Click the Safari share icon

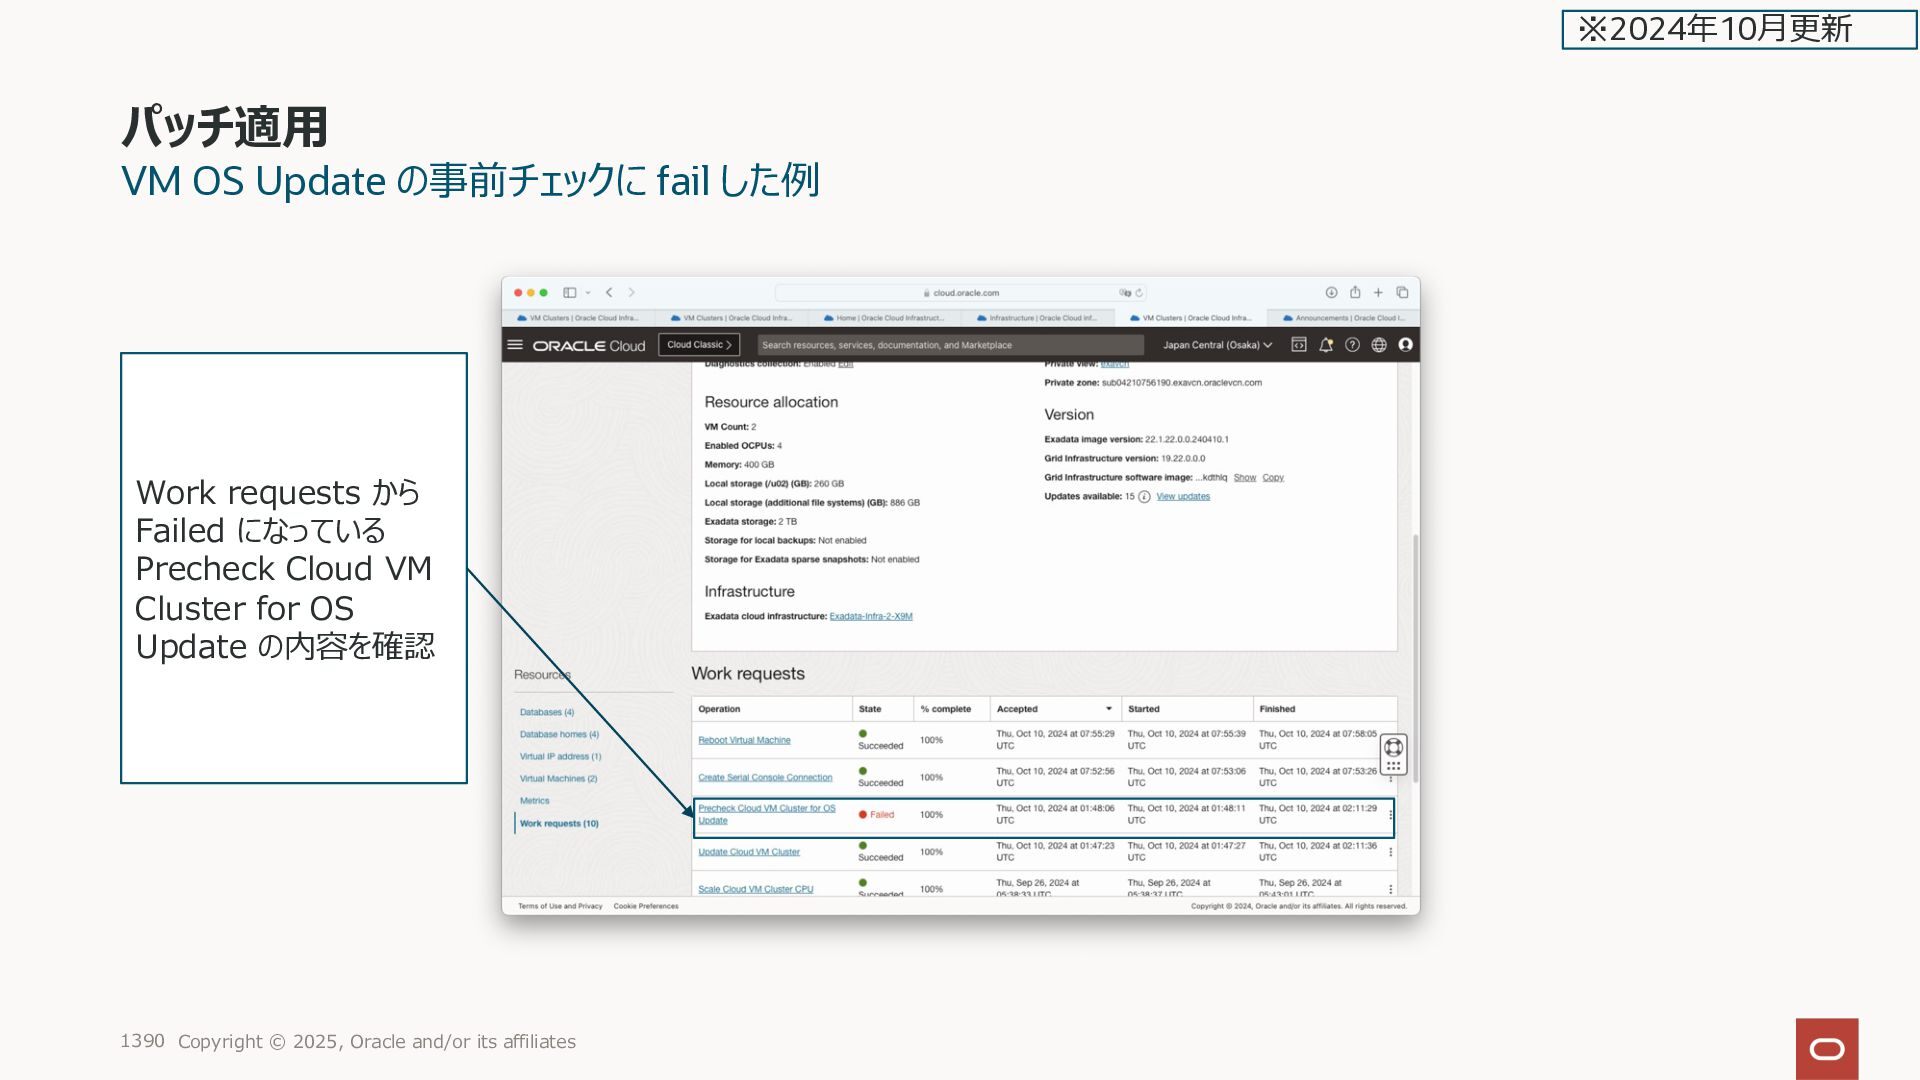[x=1355, y=293]
